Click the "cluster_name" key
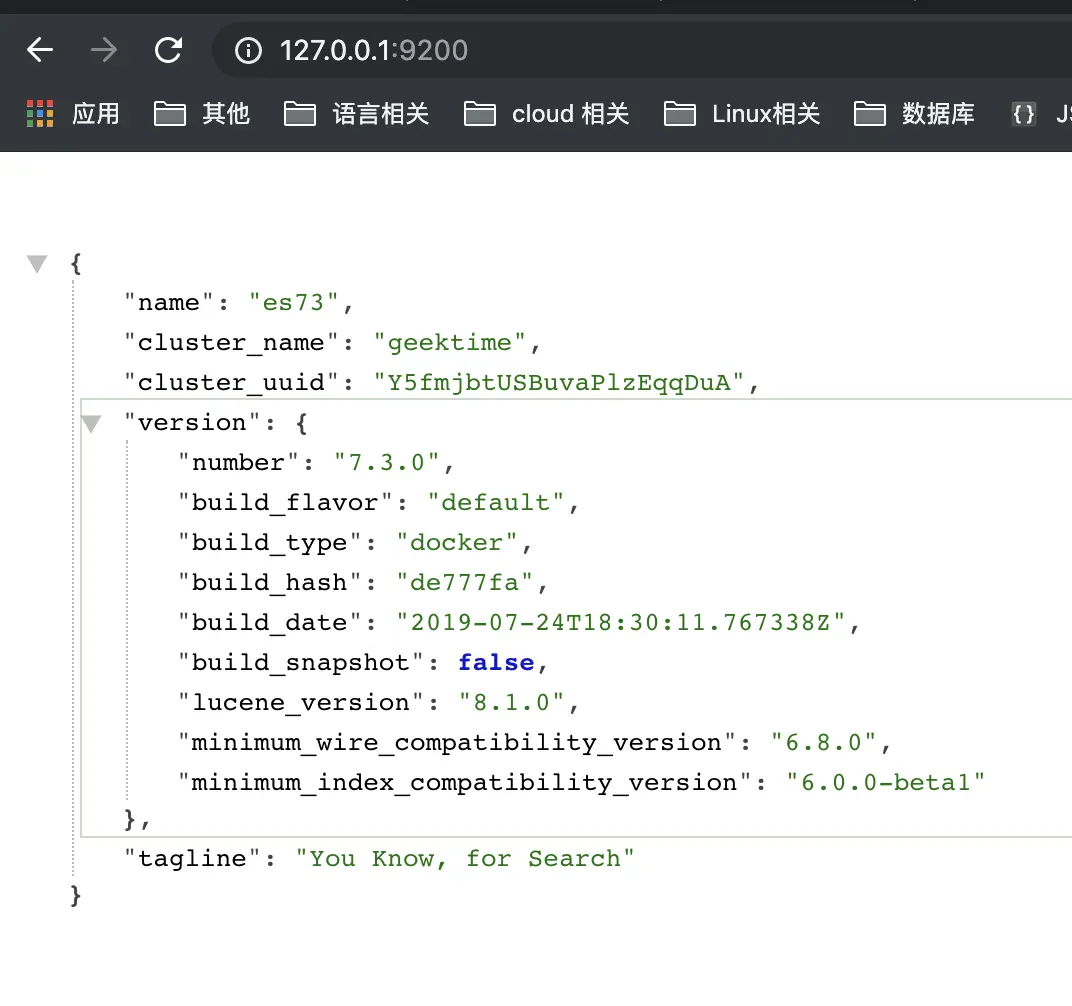1072x1006 pixels. (x=231, y=343)
